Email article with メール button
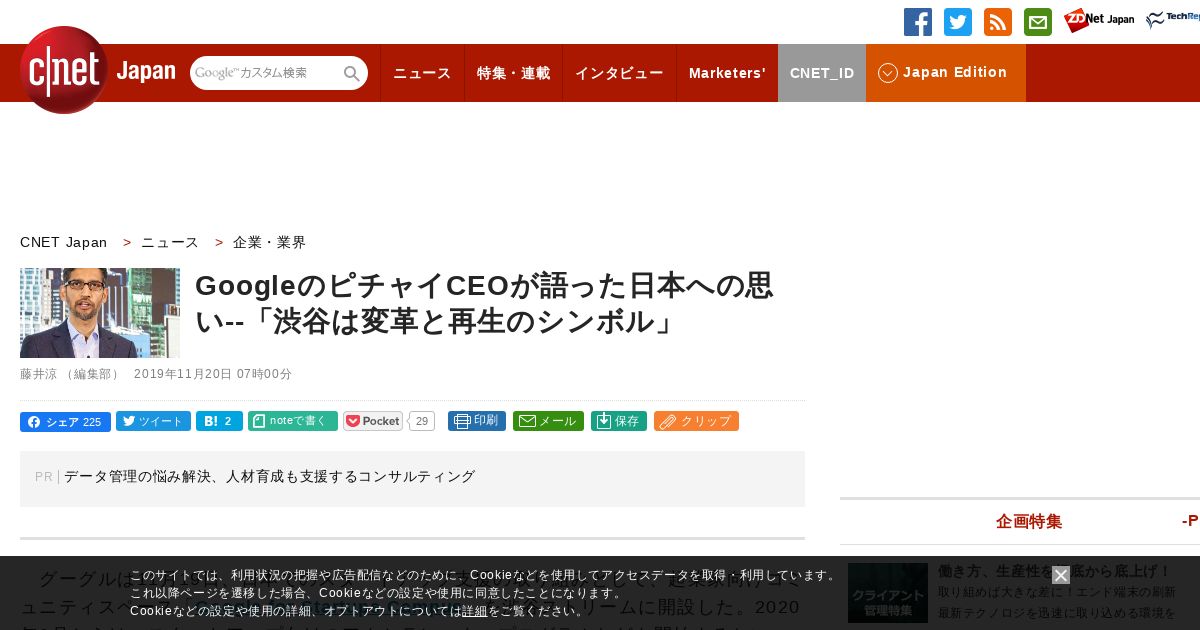Viewport: 1200px width, 630px height. click(x=548, y=421)
